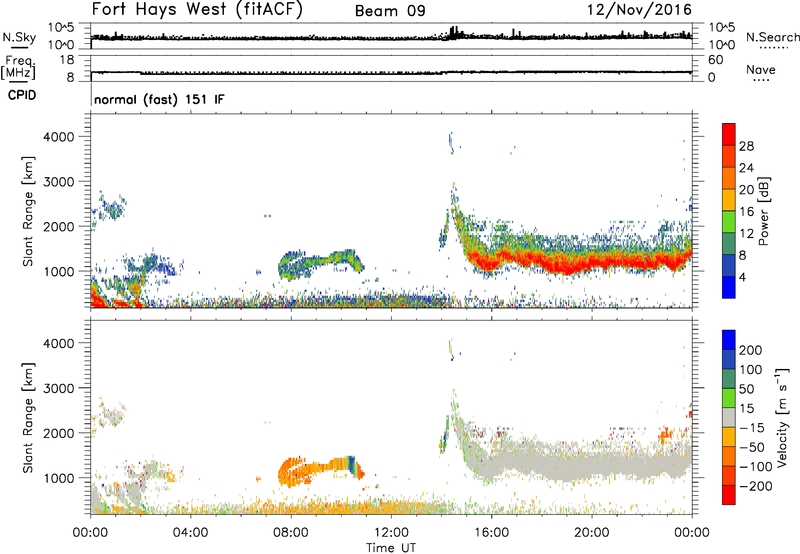800x554 pixels.
Task: Click the '60' Nave axis tick label
Action: coord(715,60)
